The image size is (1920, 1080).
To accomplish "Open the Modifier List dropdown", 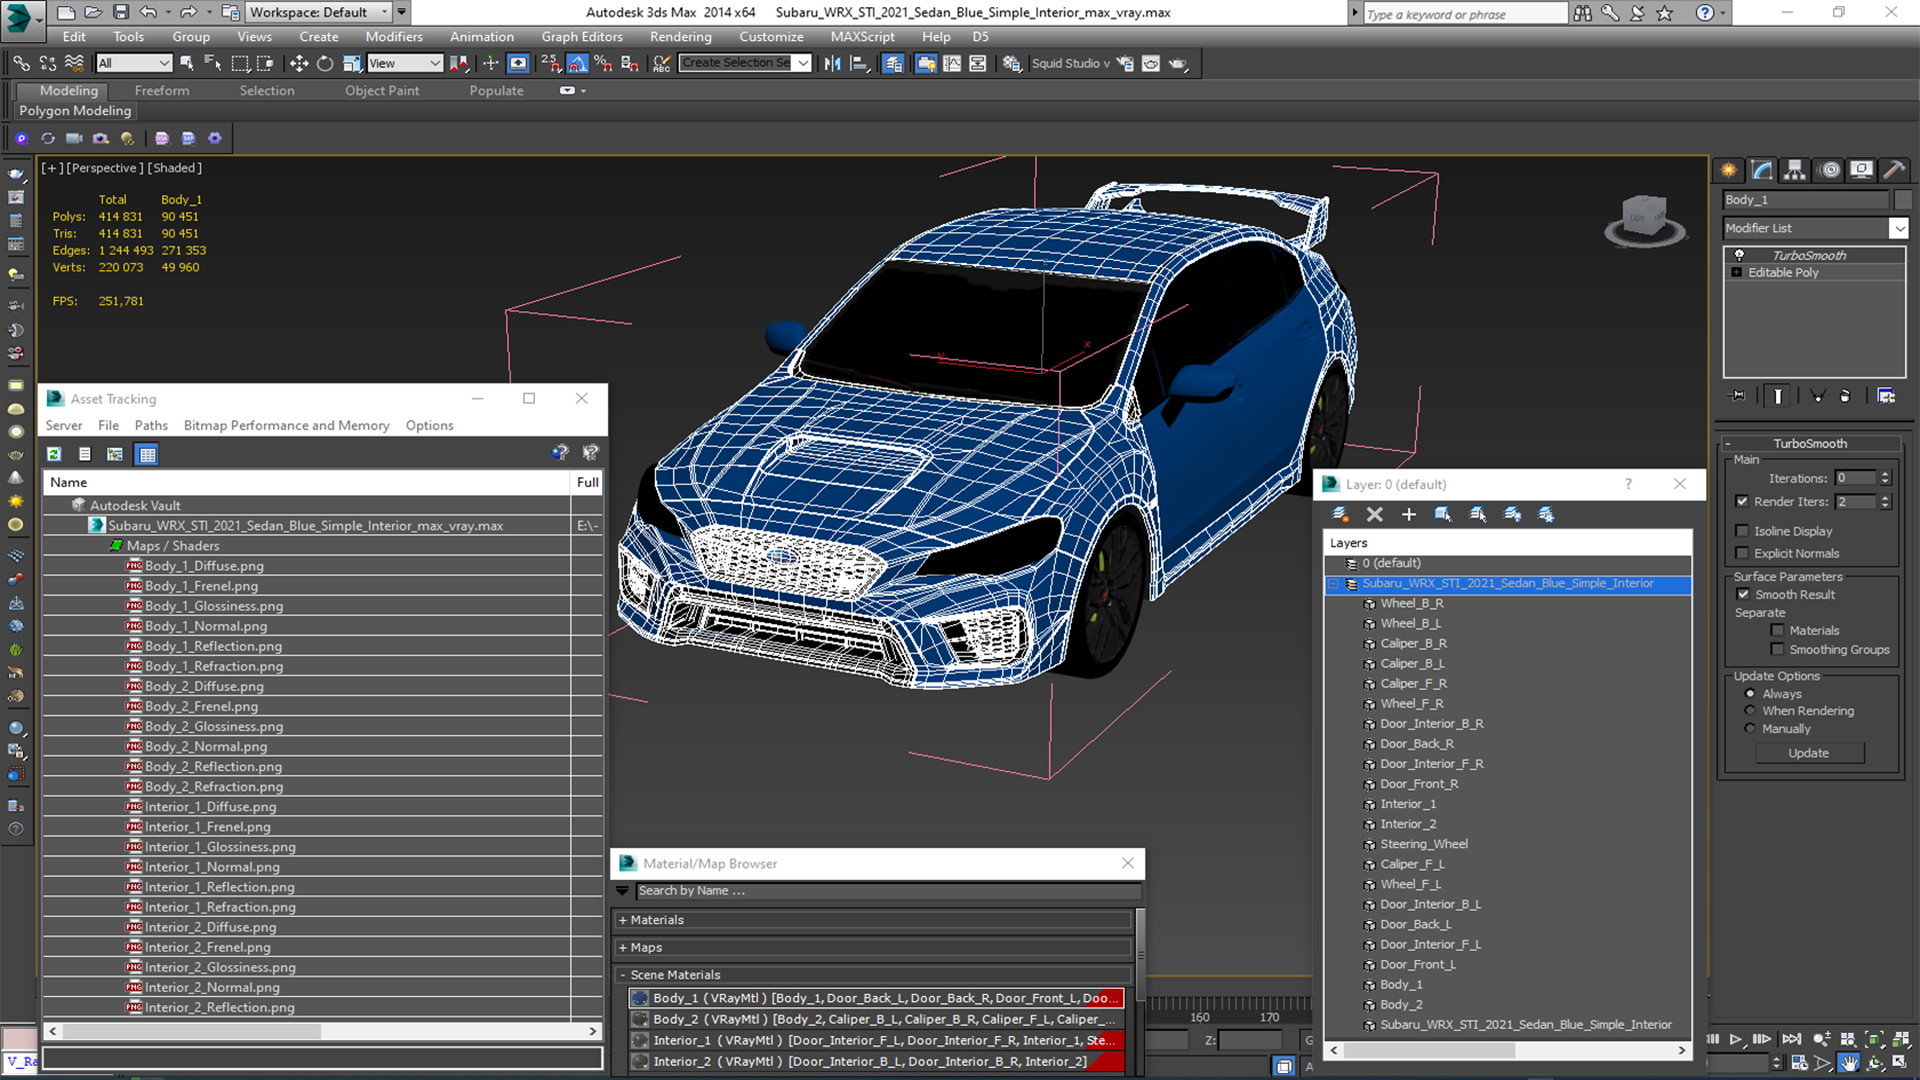I will point(1899,228).
